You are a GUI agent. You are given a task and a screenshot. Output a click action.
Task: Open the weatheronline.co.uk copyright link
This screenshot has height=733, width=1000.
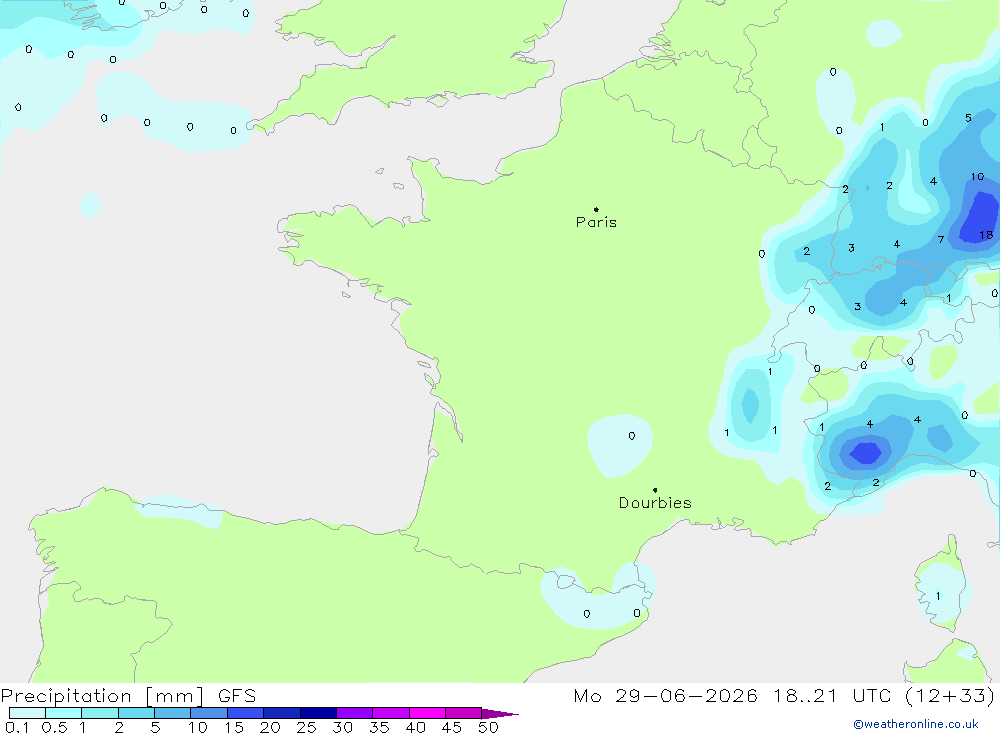(x=916, y=724)
